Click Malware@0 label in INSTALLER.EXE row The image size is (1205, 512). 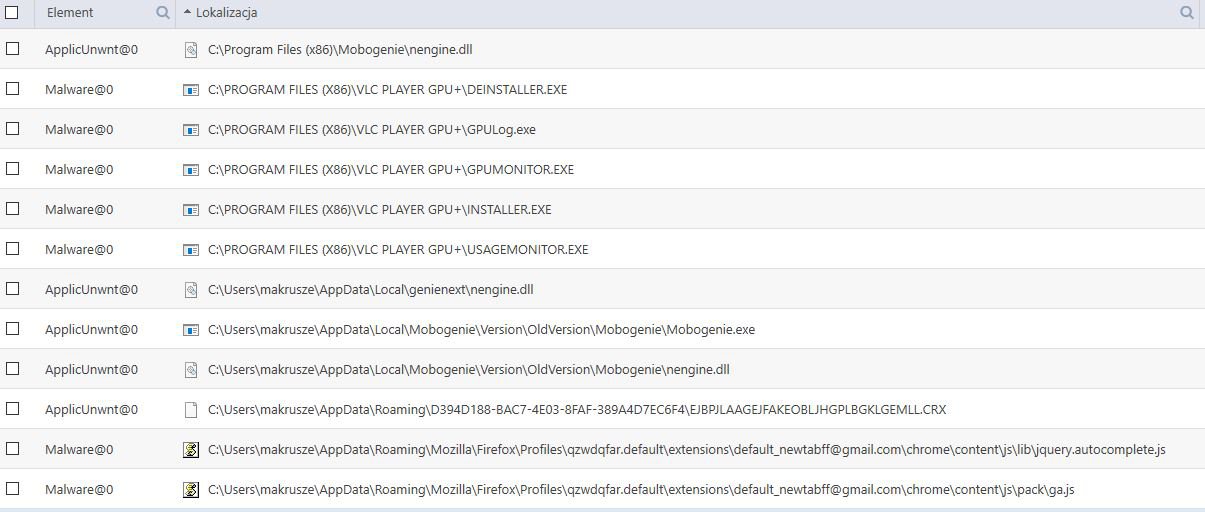click(79, 209)
